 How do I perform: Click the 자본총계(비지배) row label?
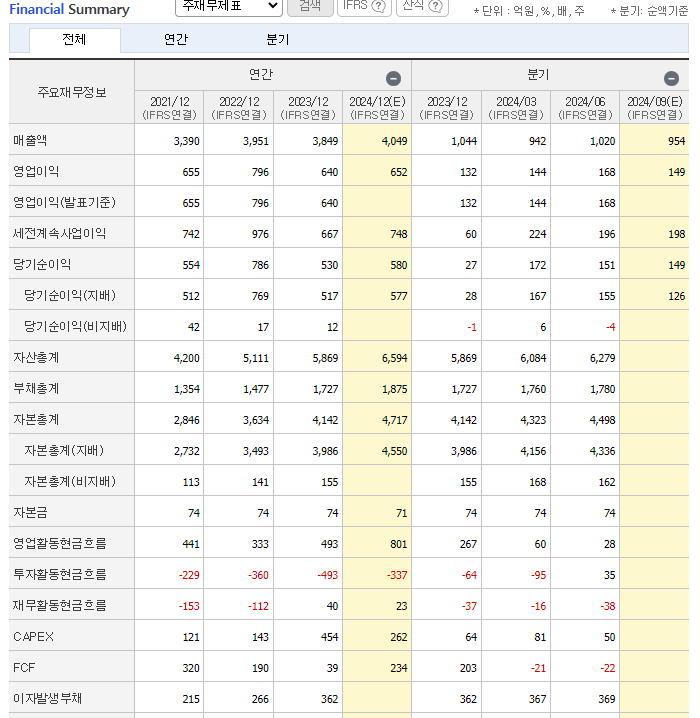70,481
